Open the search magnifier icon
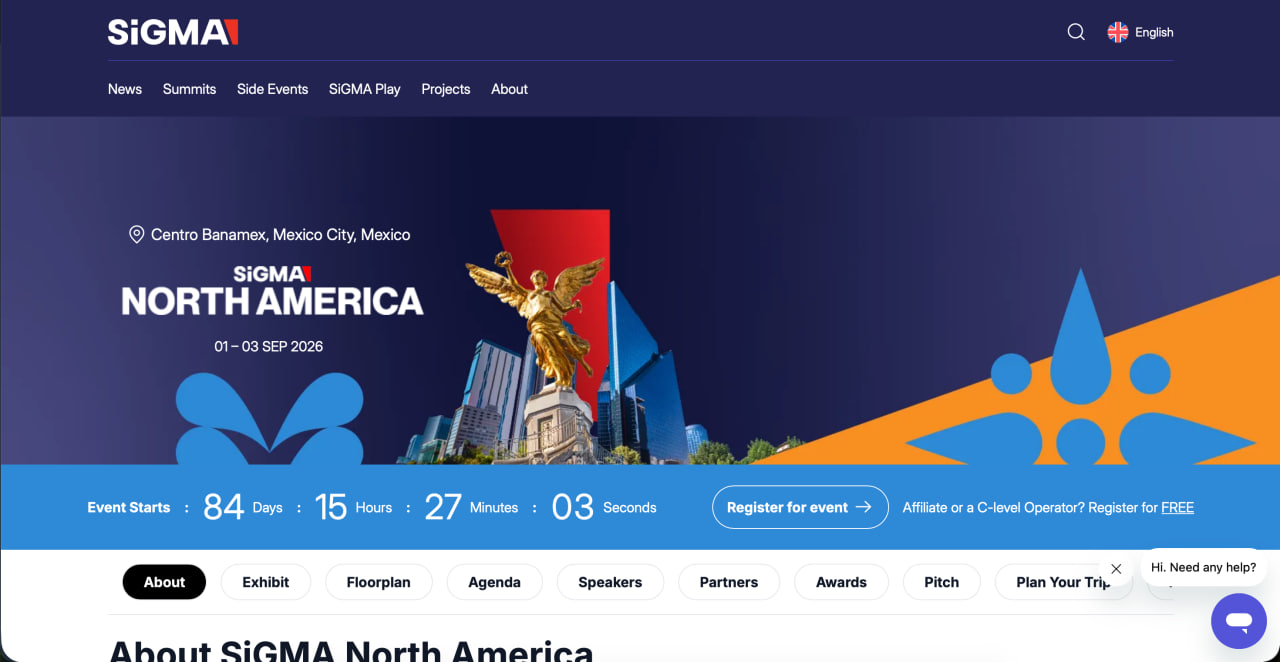Viewport: 1280px width, 662px height. [1076, 32]
